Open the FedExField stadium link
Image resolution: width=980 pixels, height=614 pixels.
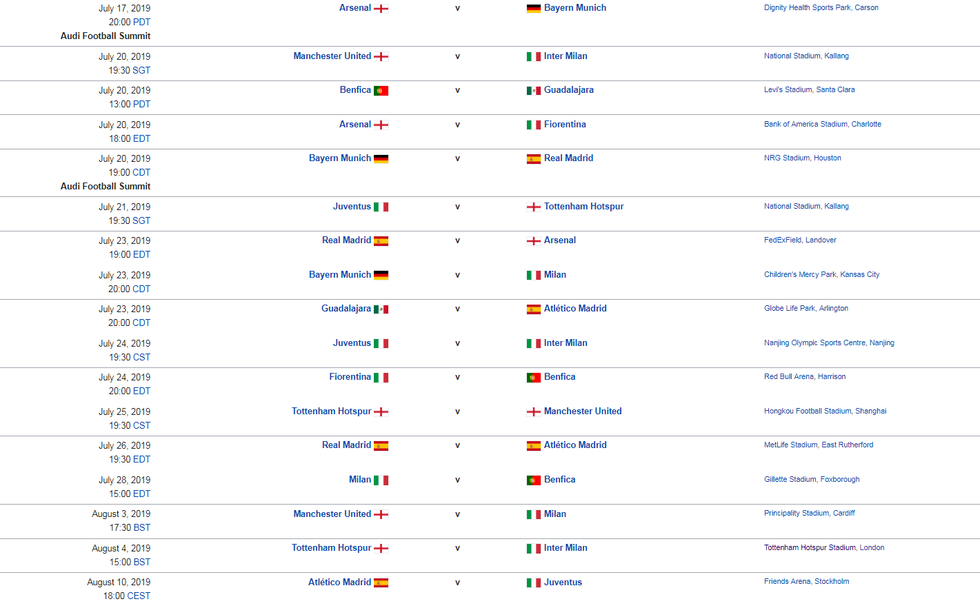785,240
